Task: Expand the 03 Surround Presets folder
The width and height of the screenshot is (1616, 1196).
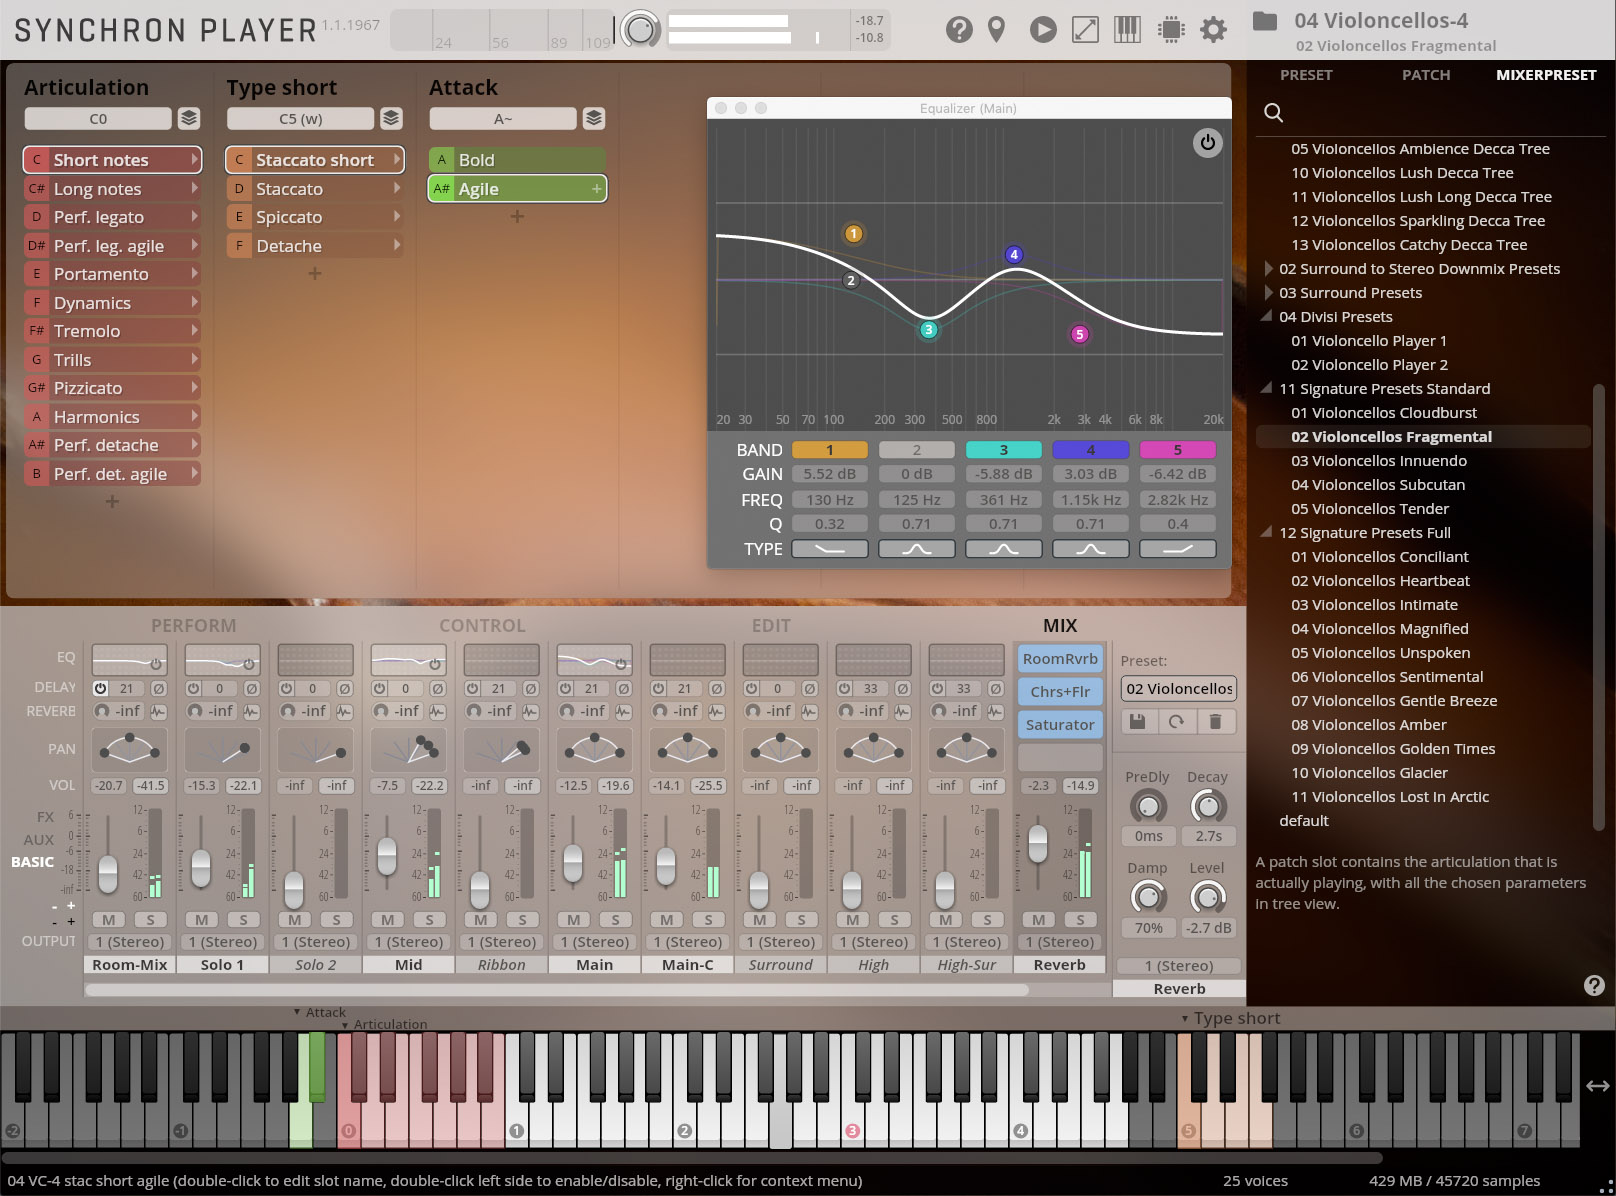Action: point(1268,293)
